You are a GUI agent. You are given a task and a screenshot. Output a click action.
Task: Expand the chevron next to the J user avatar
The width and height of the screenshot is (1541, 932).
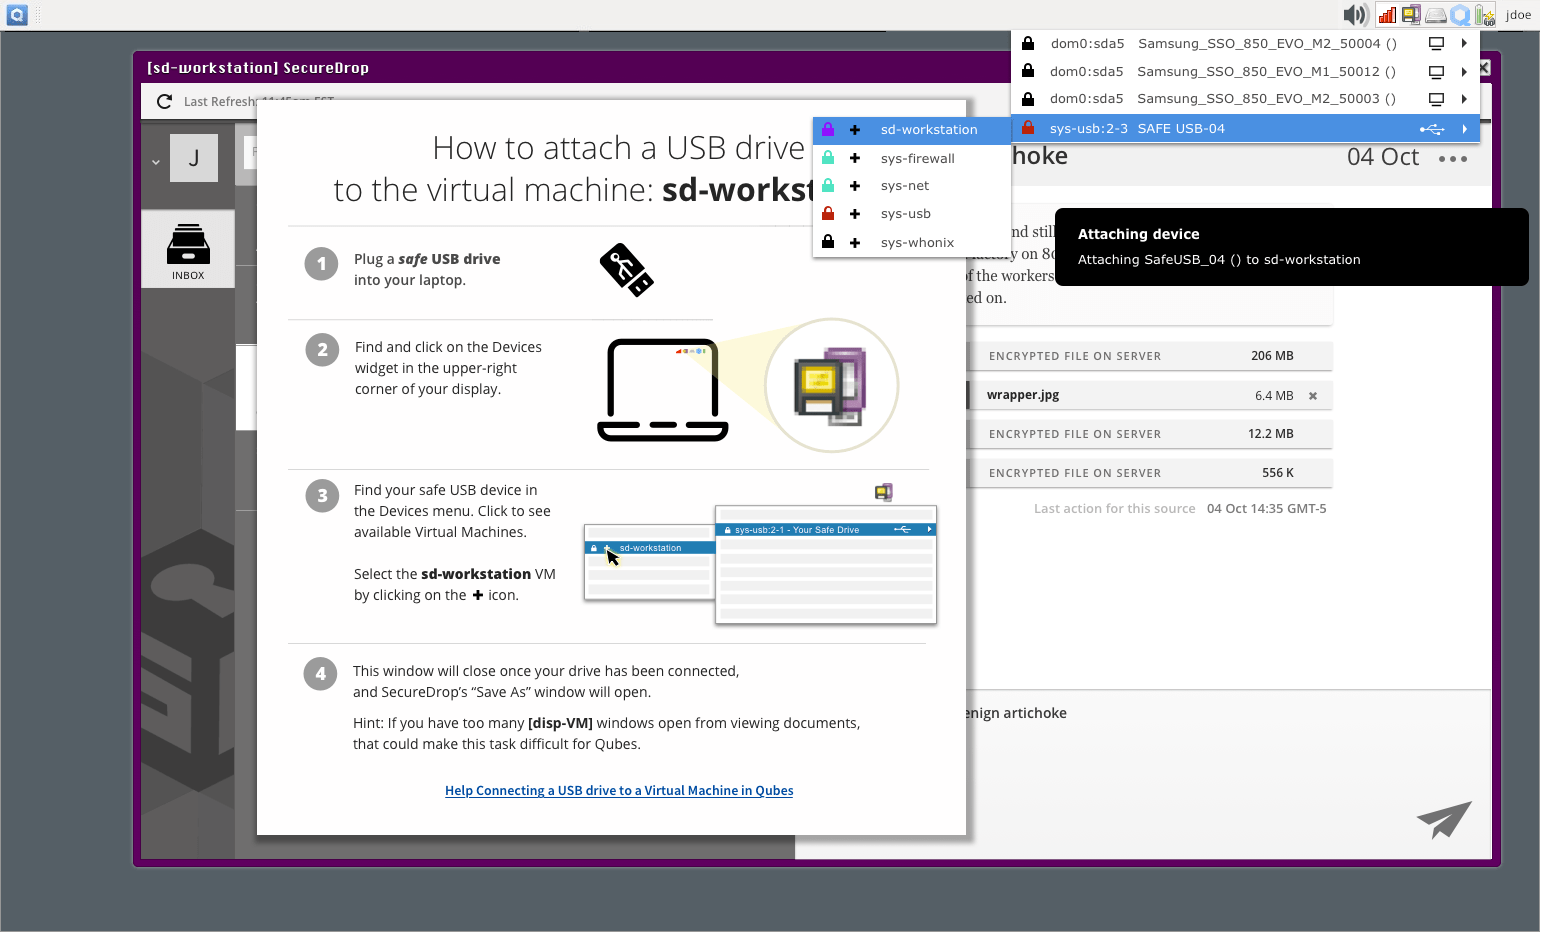(x=156, y=162)
